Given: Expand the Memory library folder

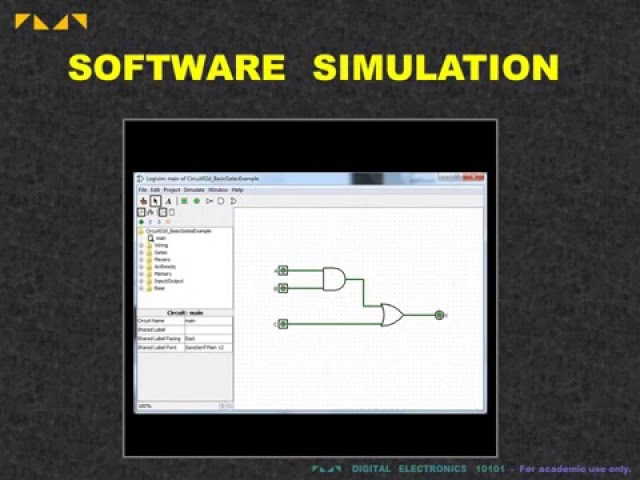Looking at the screenshot, I should point(142,274).
